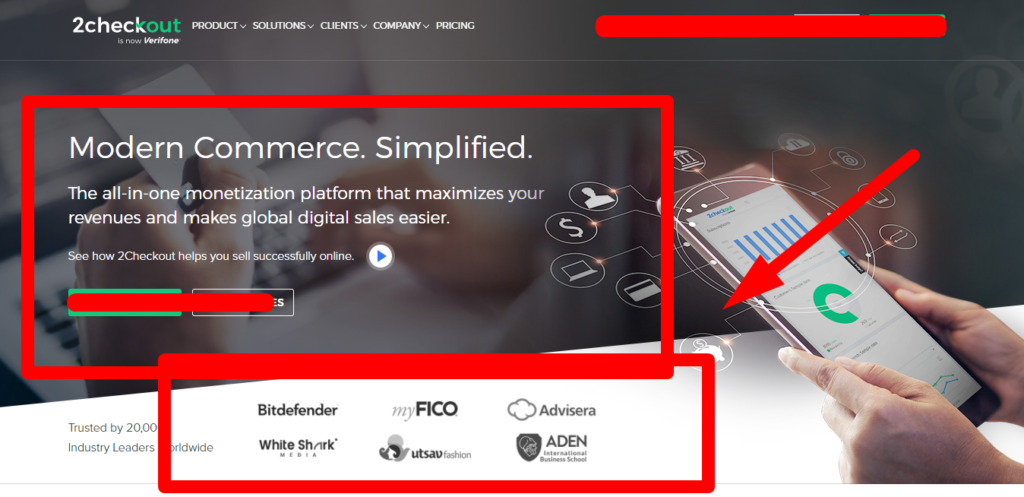Image resolution: width=1024 pixels, height=497 pixels.
Task: Click the bank building circle icon
Action: pyautogui.click(x=688, y=159)
